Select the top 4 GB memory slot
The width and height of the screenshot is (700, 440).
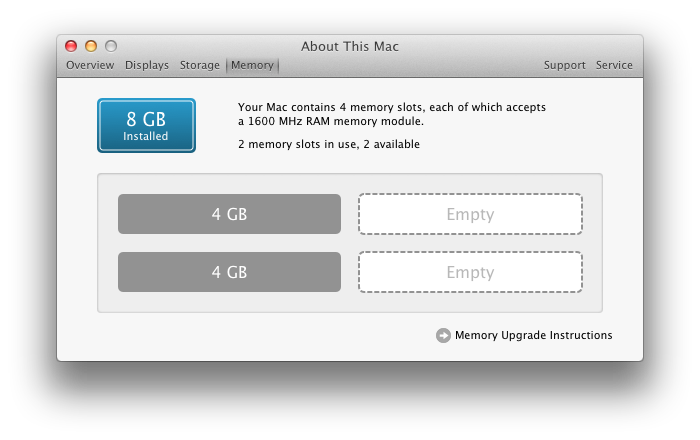click(229, 214)
